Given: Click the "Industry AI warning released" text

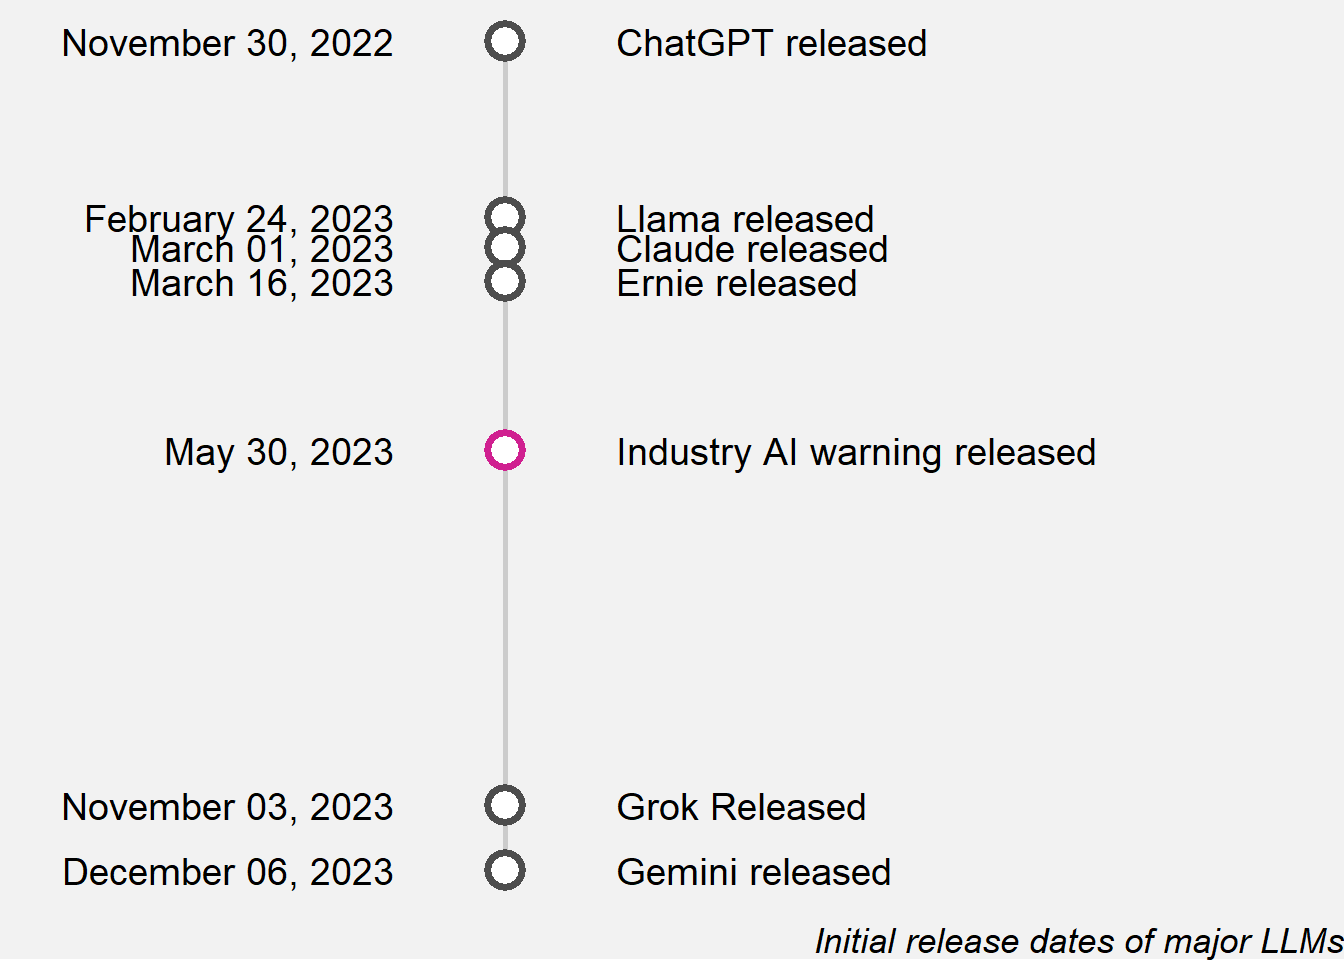Looking at the screenshot, I should tap(856, 453).
